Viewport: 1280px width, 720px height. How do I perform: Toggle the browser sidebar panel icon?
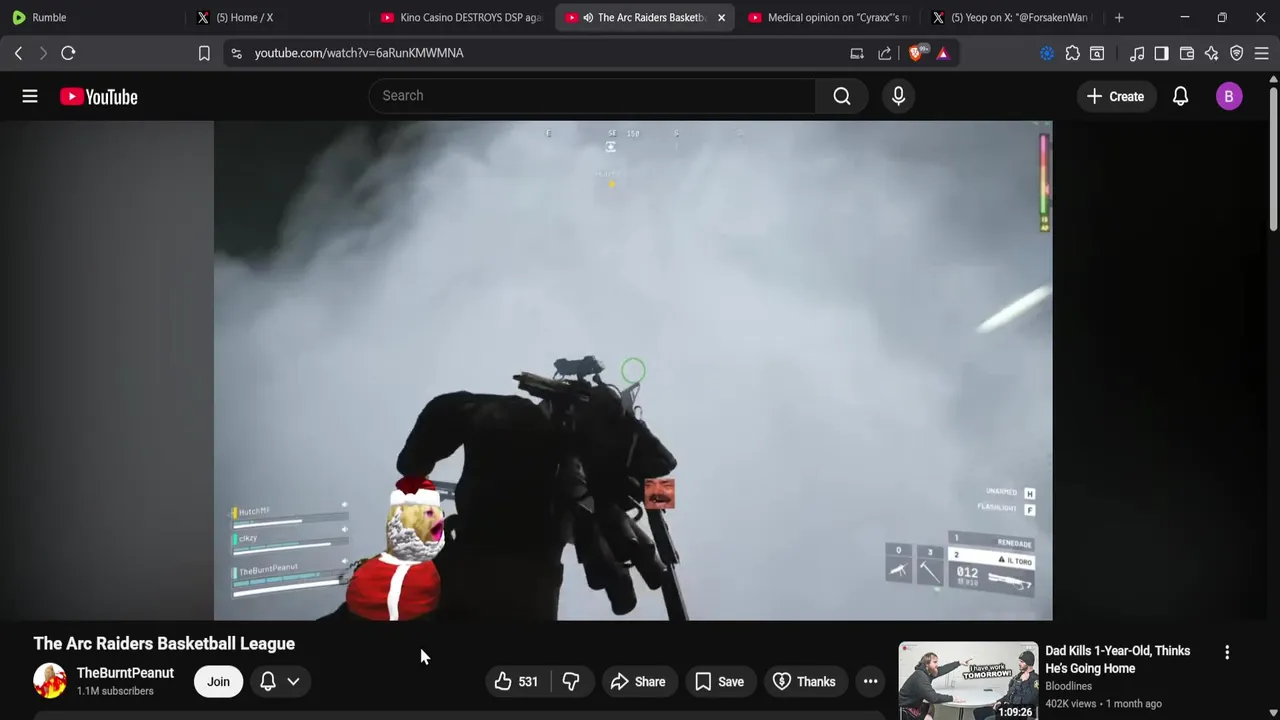pyautogui.click(x=1161, y=53)
